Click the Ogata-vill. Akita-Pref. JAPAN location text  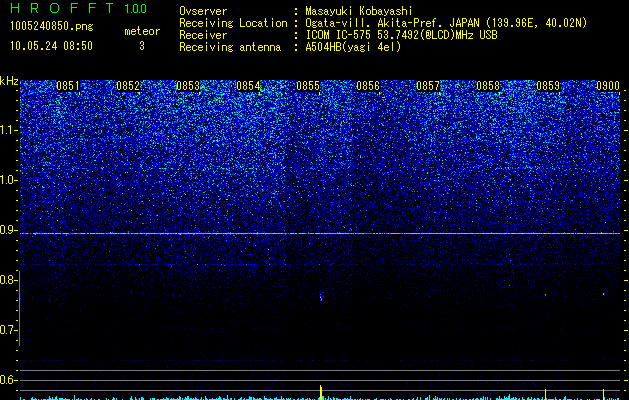(446, 23)
